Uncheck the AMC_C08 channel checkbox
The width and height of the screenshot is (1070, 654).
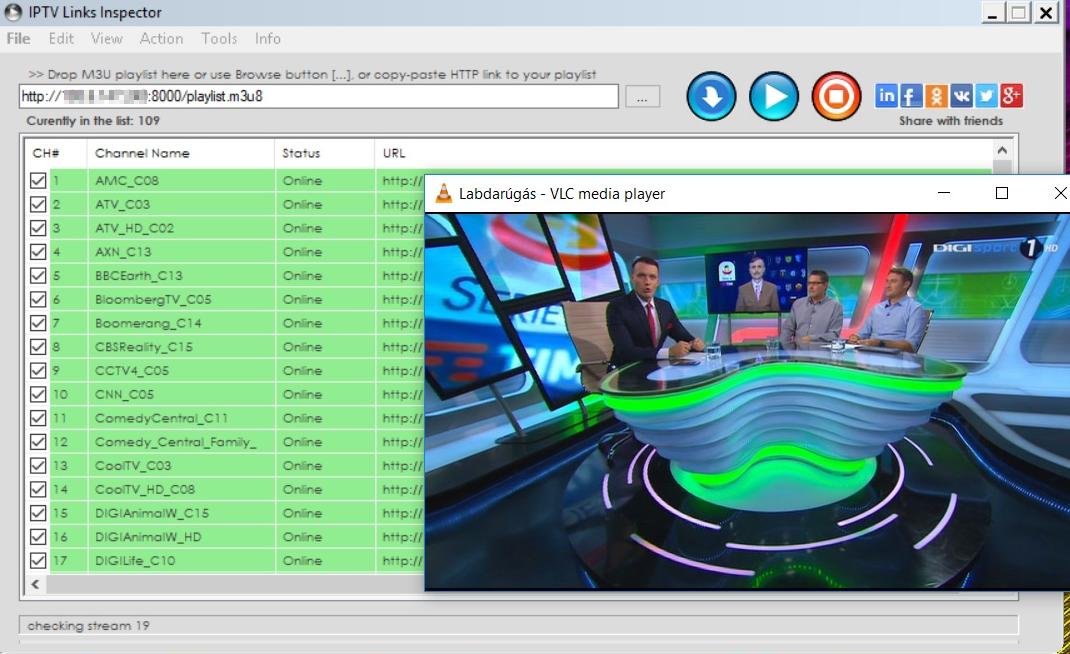(38, 181)
